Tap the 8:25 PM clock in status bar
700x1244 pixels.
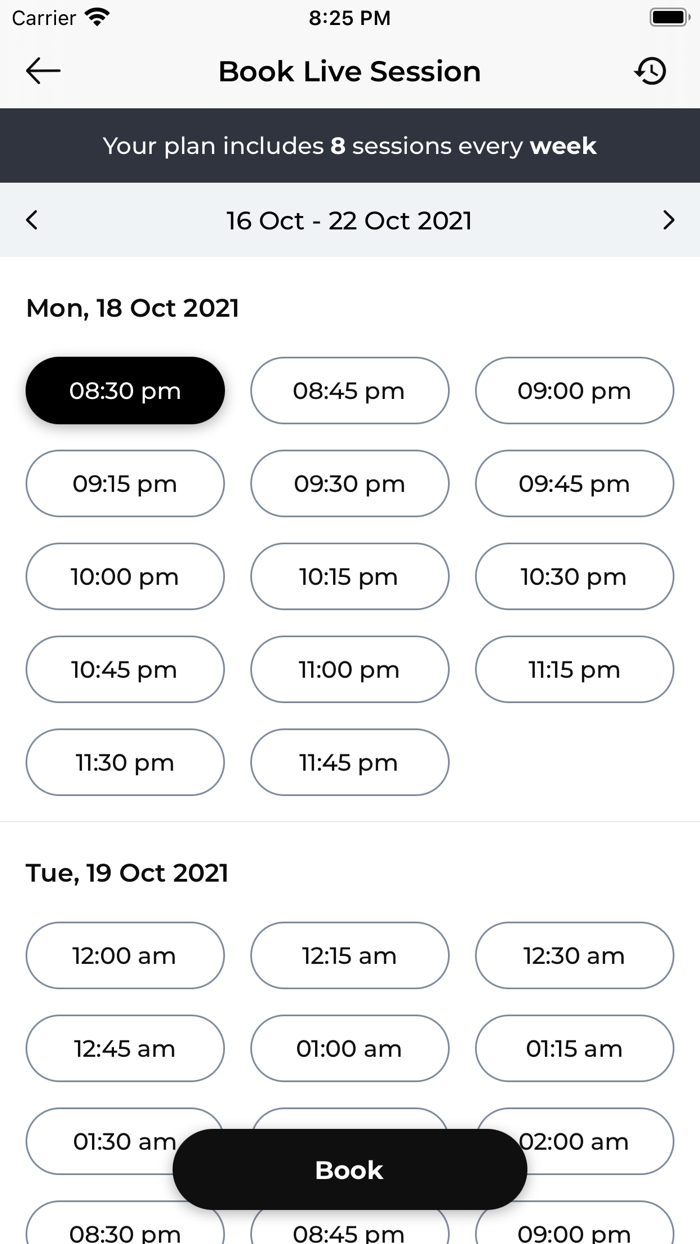[x=349, y=17]
